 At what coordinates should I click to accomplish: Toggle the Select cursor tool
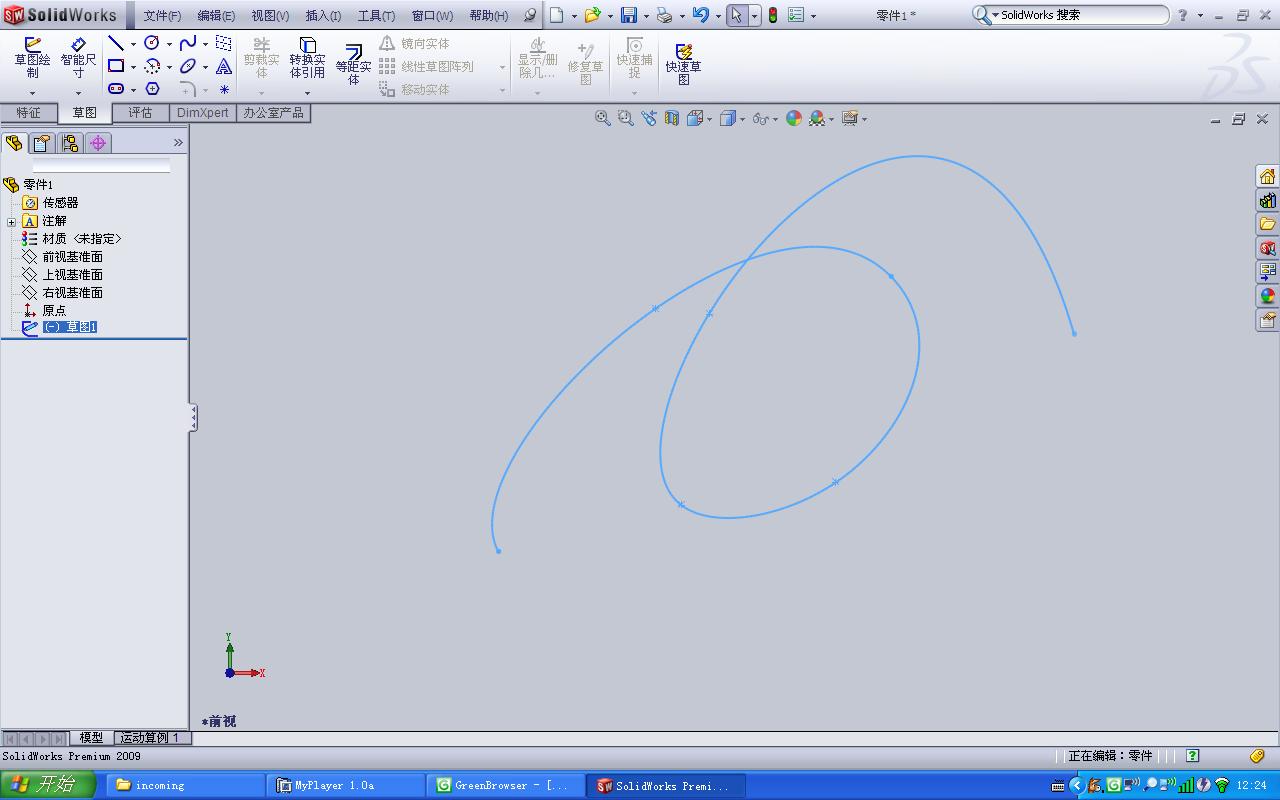coord(737,15)
